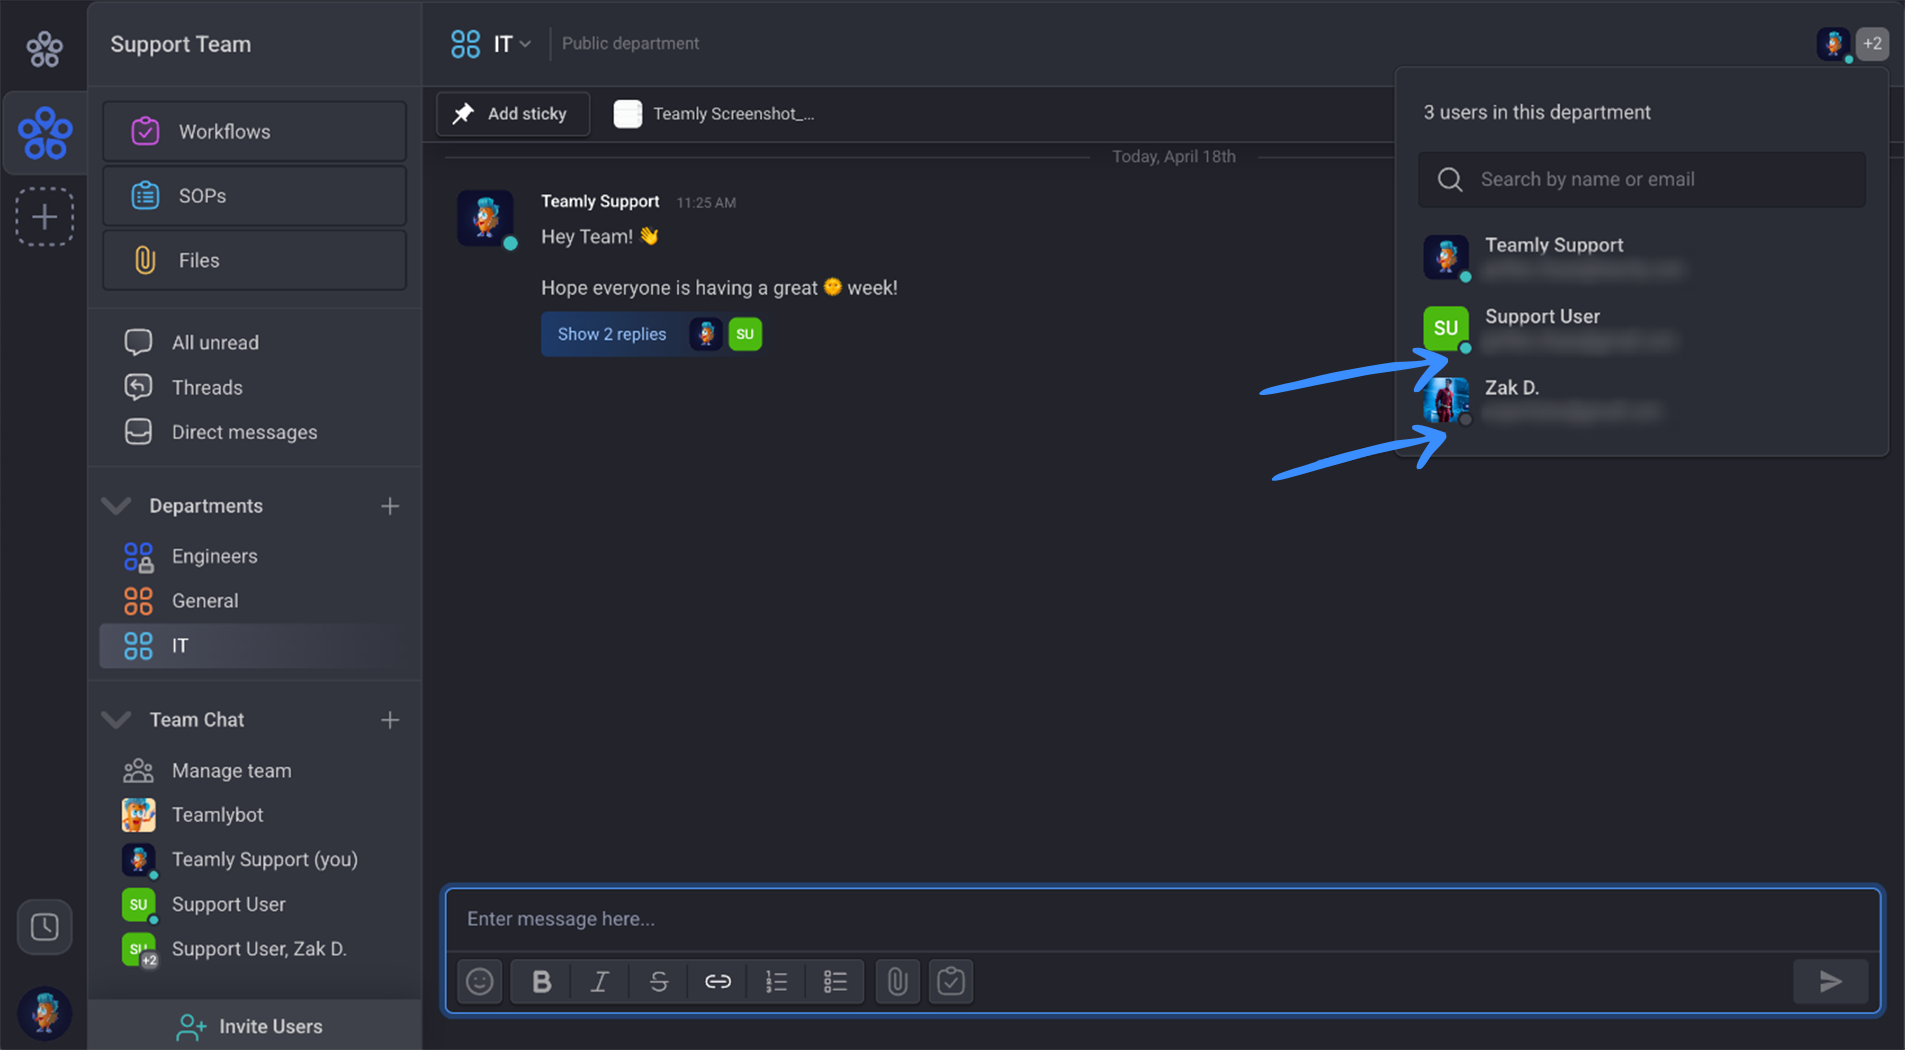Select Support User in user list

(1642, 328)
